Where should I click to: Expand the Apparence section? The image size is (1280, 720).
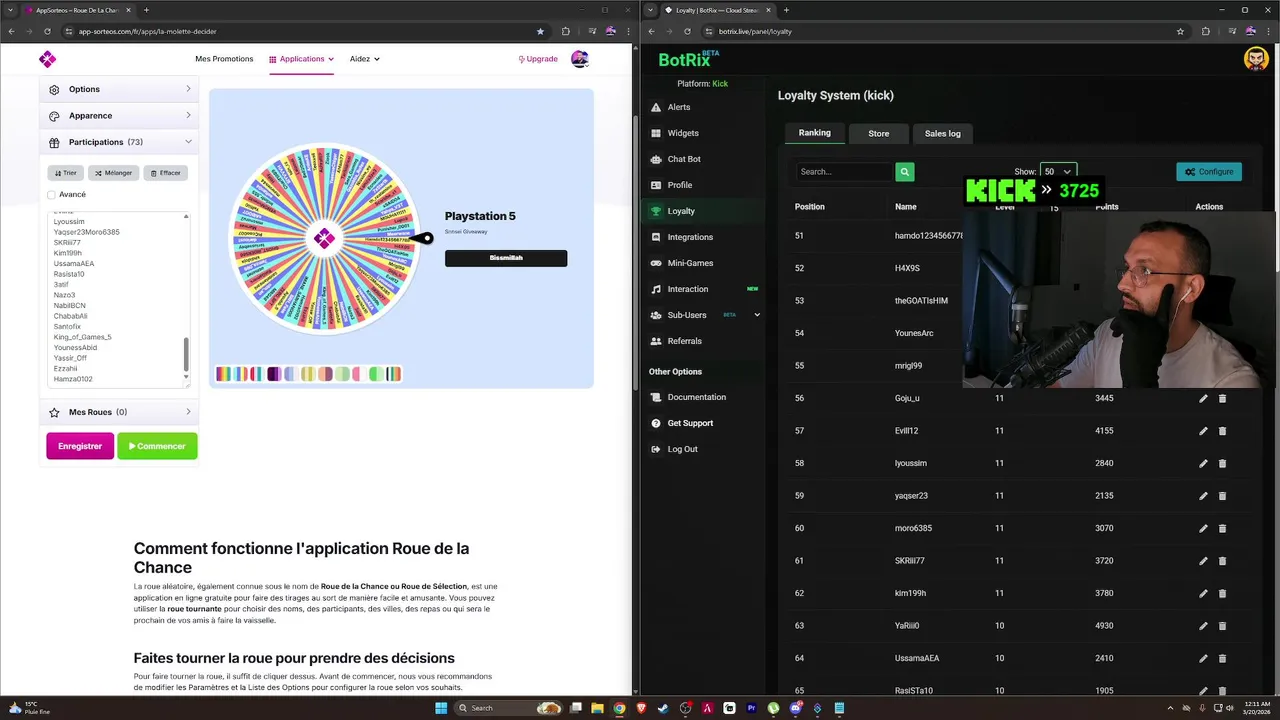(x=119, y=116)
